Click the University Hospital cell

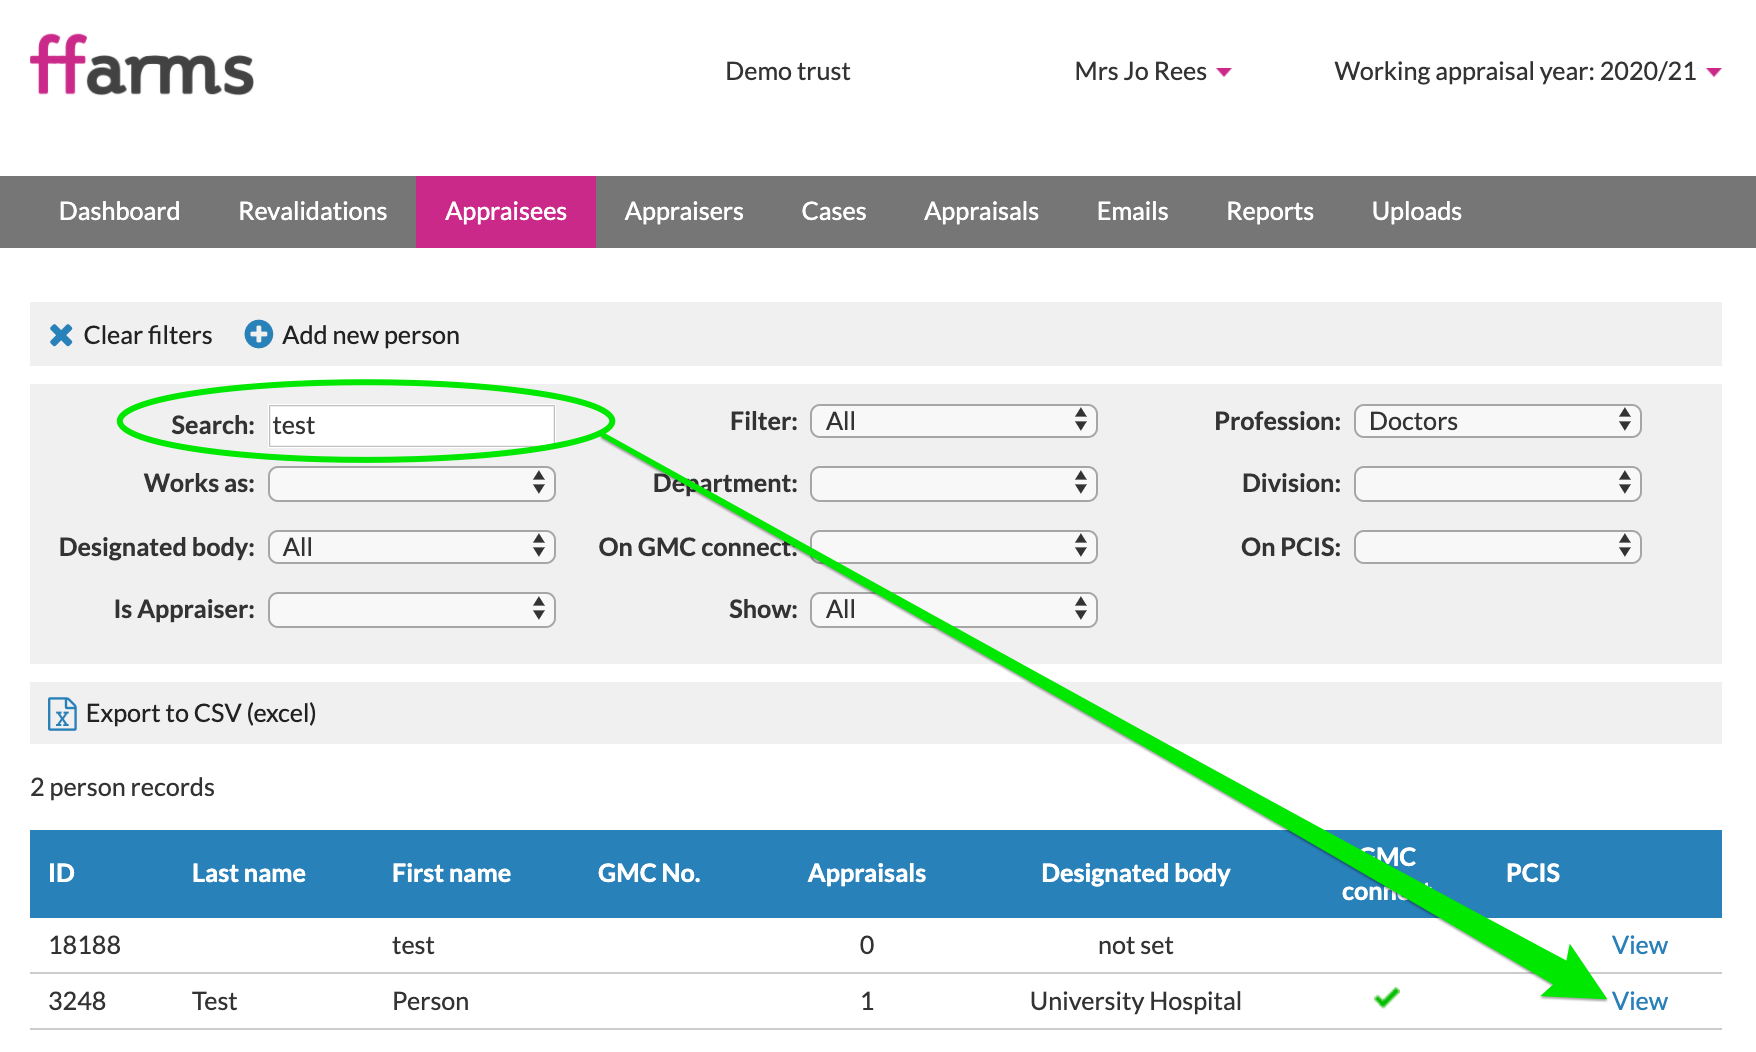(x=1136, y=1001)
